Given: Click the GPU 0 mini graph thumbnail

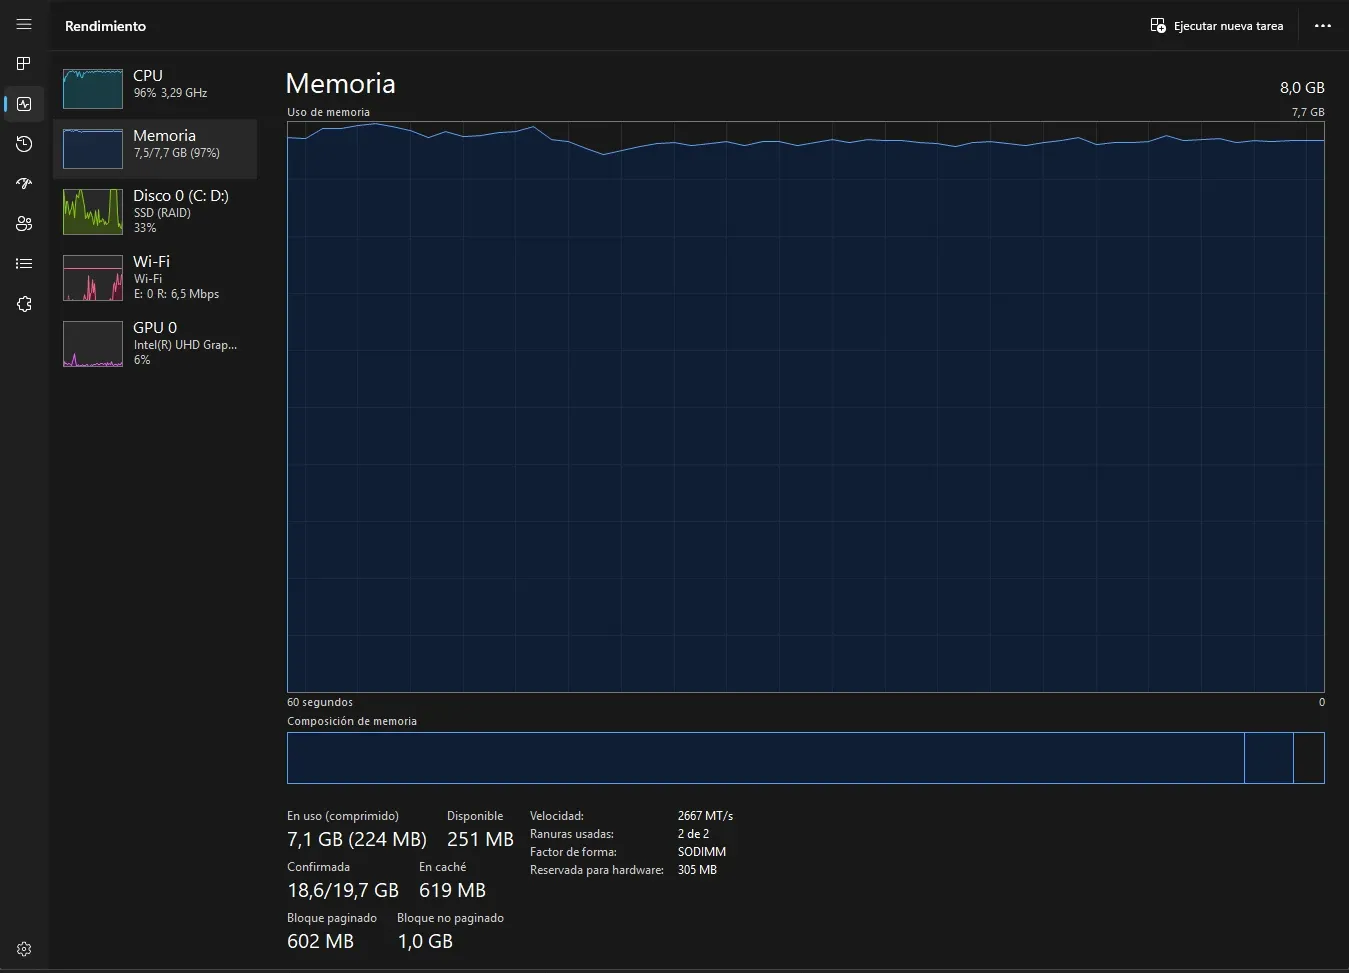Looking at the screenshot, I should coord(93,344).
